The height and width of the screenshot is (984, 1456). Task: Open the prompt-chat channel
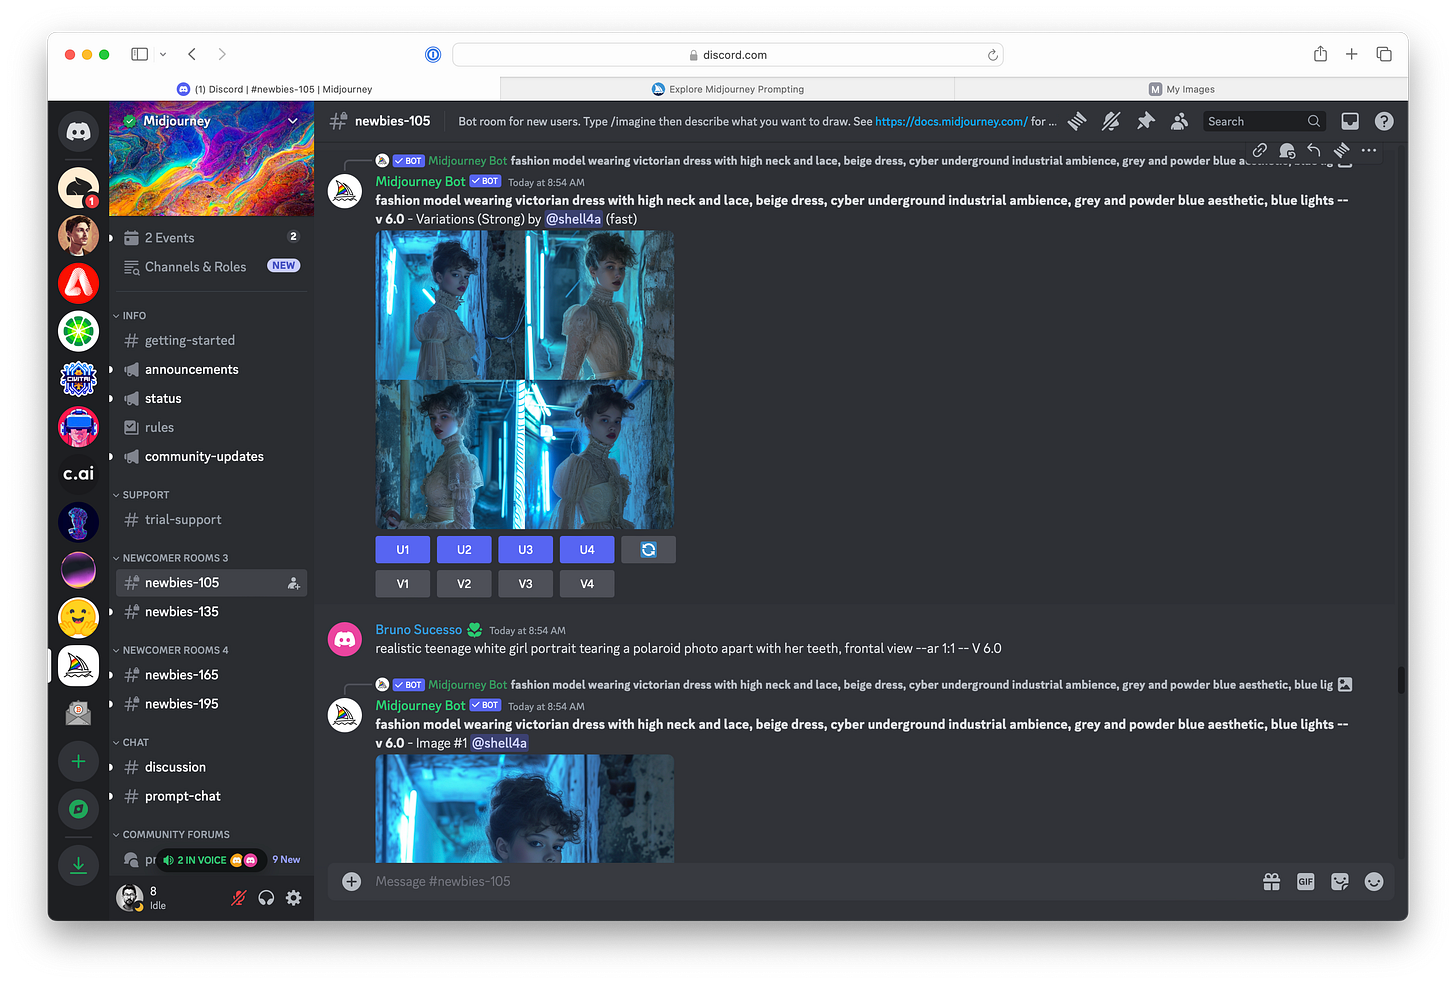211,796
